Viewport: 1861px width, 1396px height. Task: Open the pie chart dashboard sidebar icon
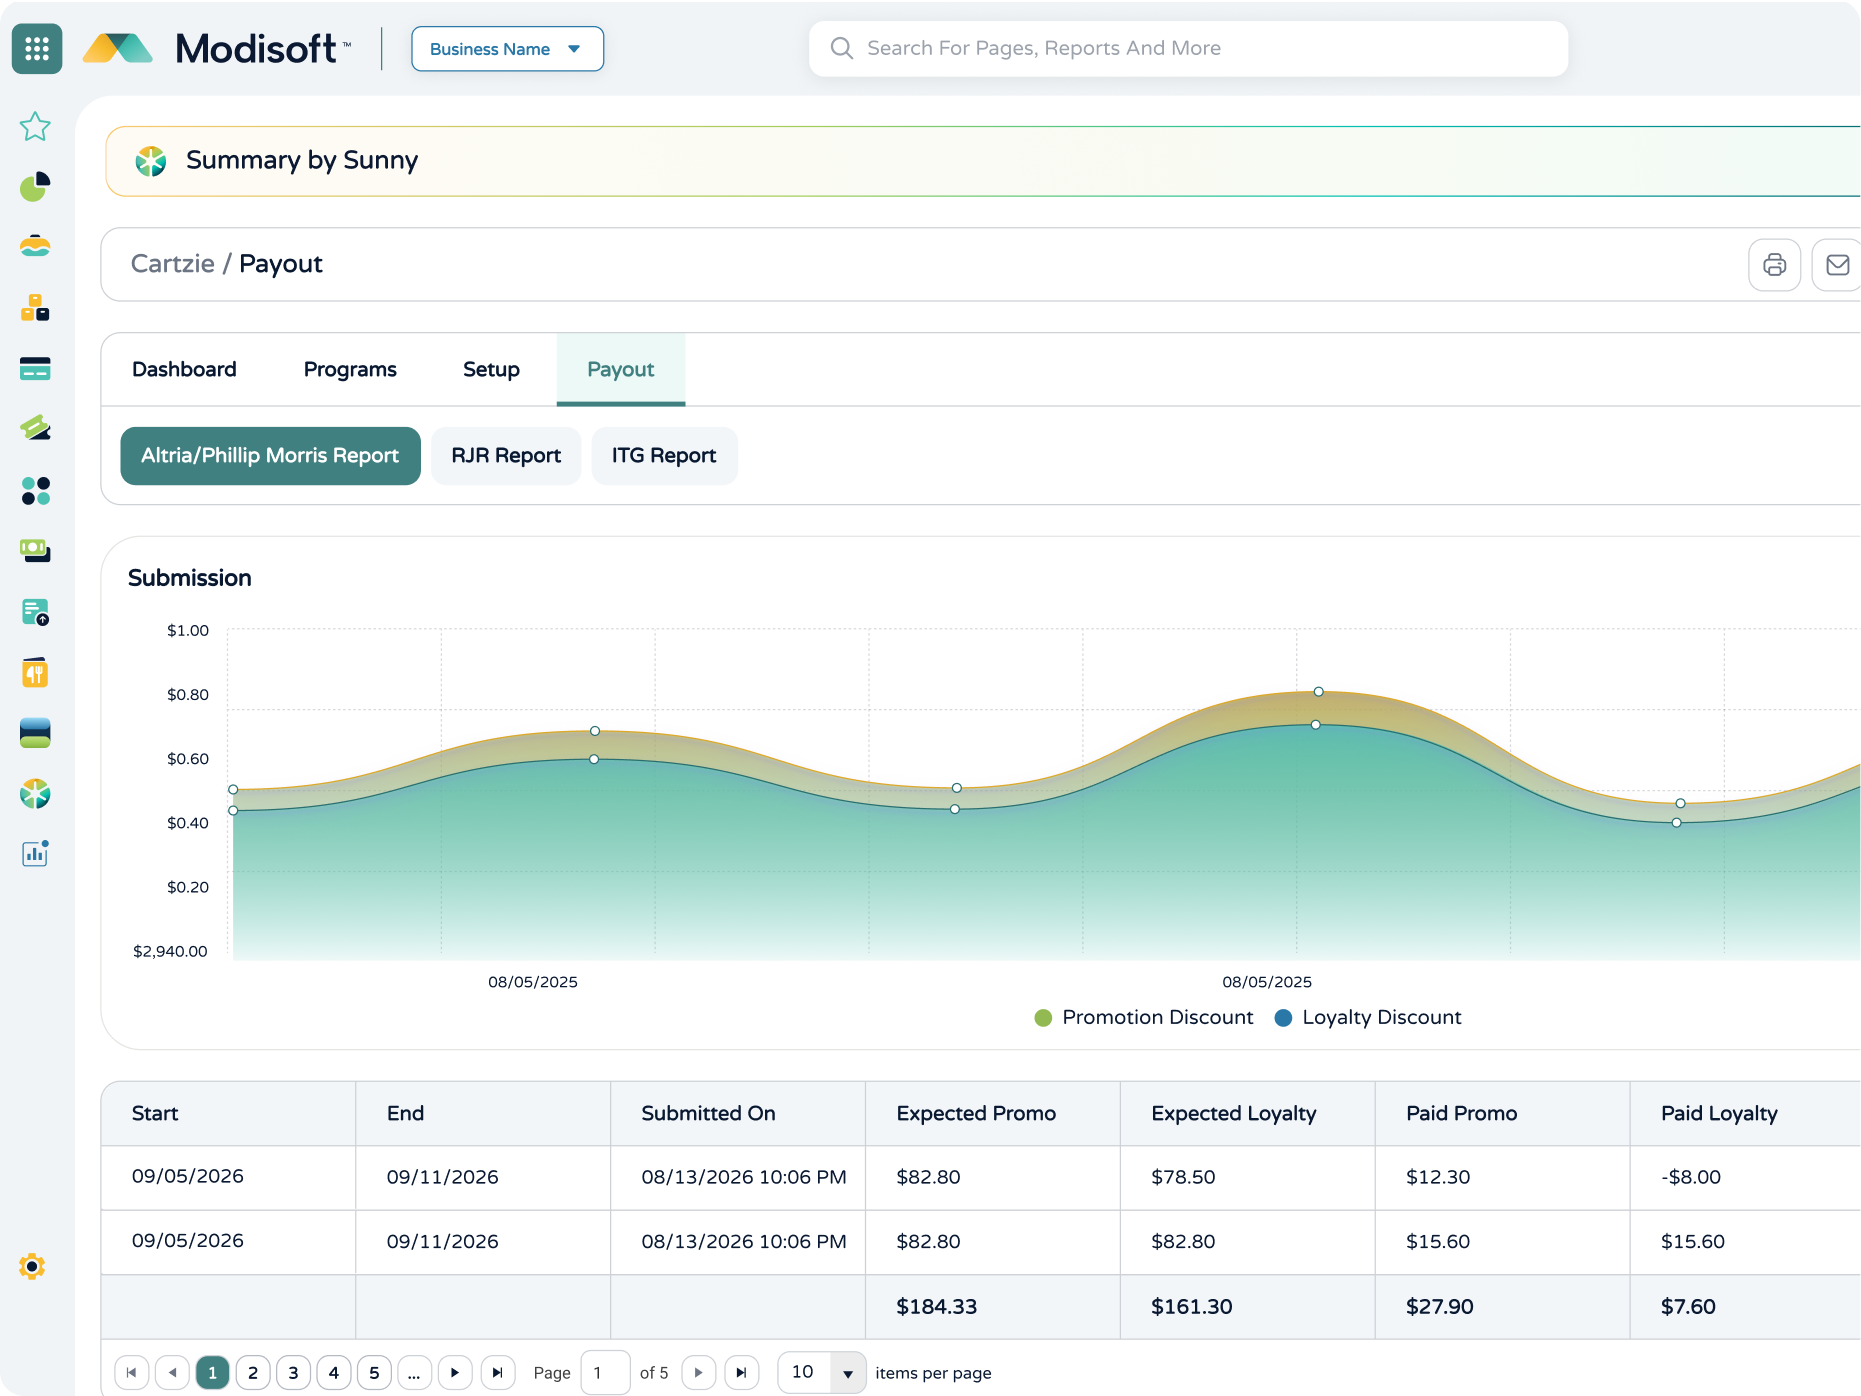pyautogui.click(x=35, y=187)
